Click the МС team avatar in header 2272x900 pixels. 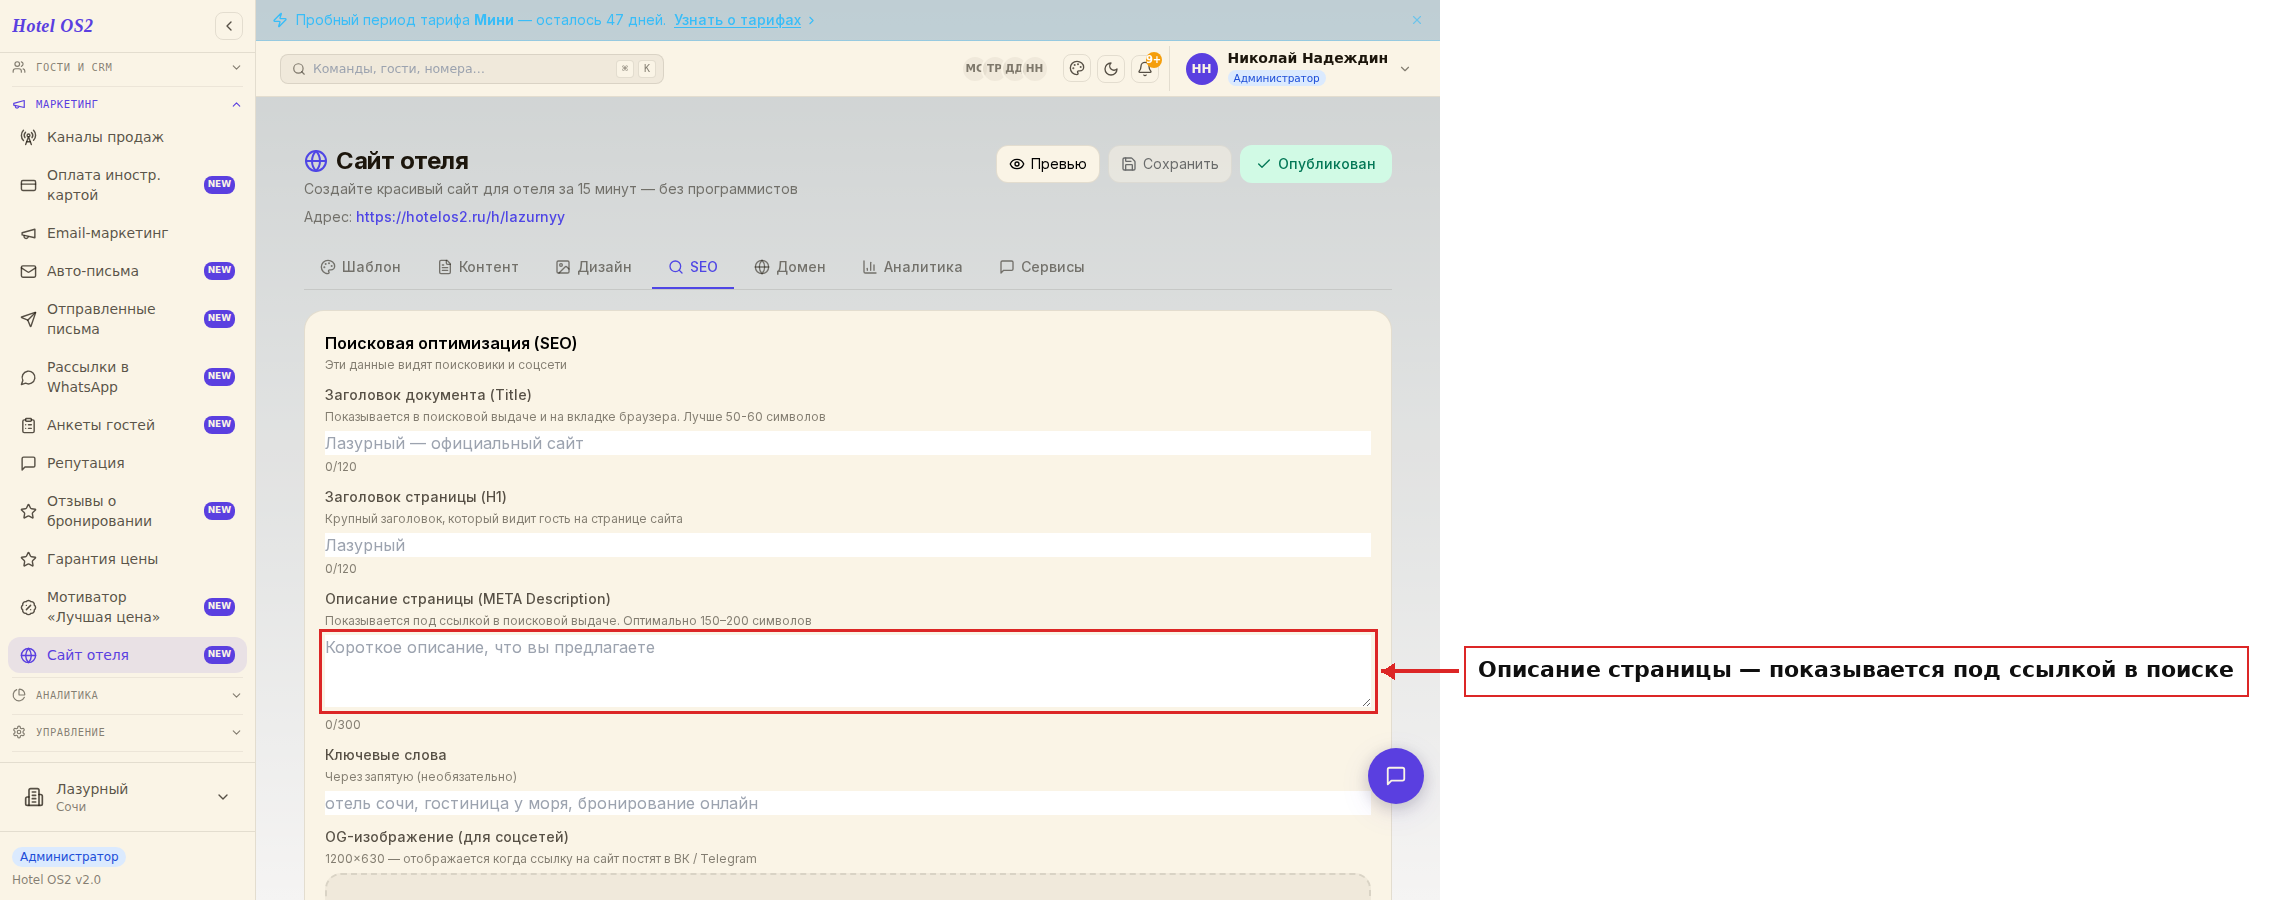tap(973, 68)
